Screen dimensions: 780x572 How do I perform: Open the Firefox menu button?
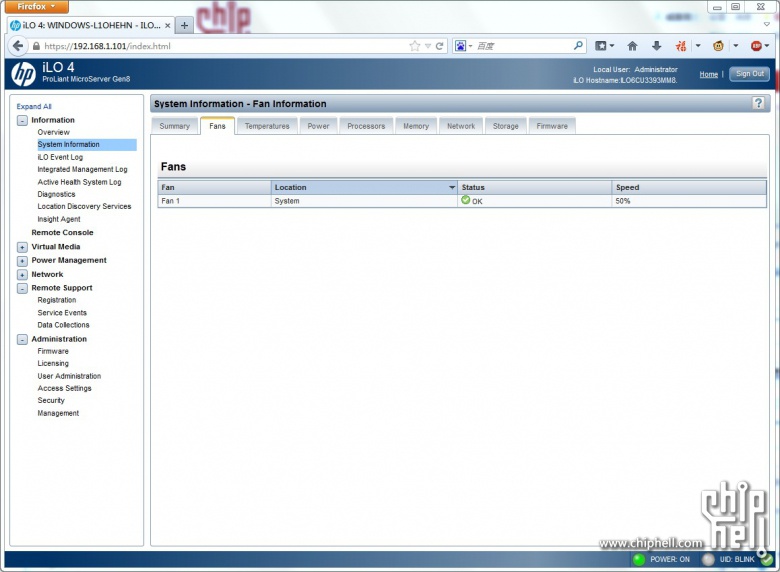(36, 6)
